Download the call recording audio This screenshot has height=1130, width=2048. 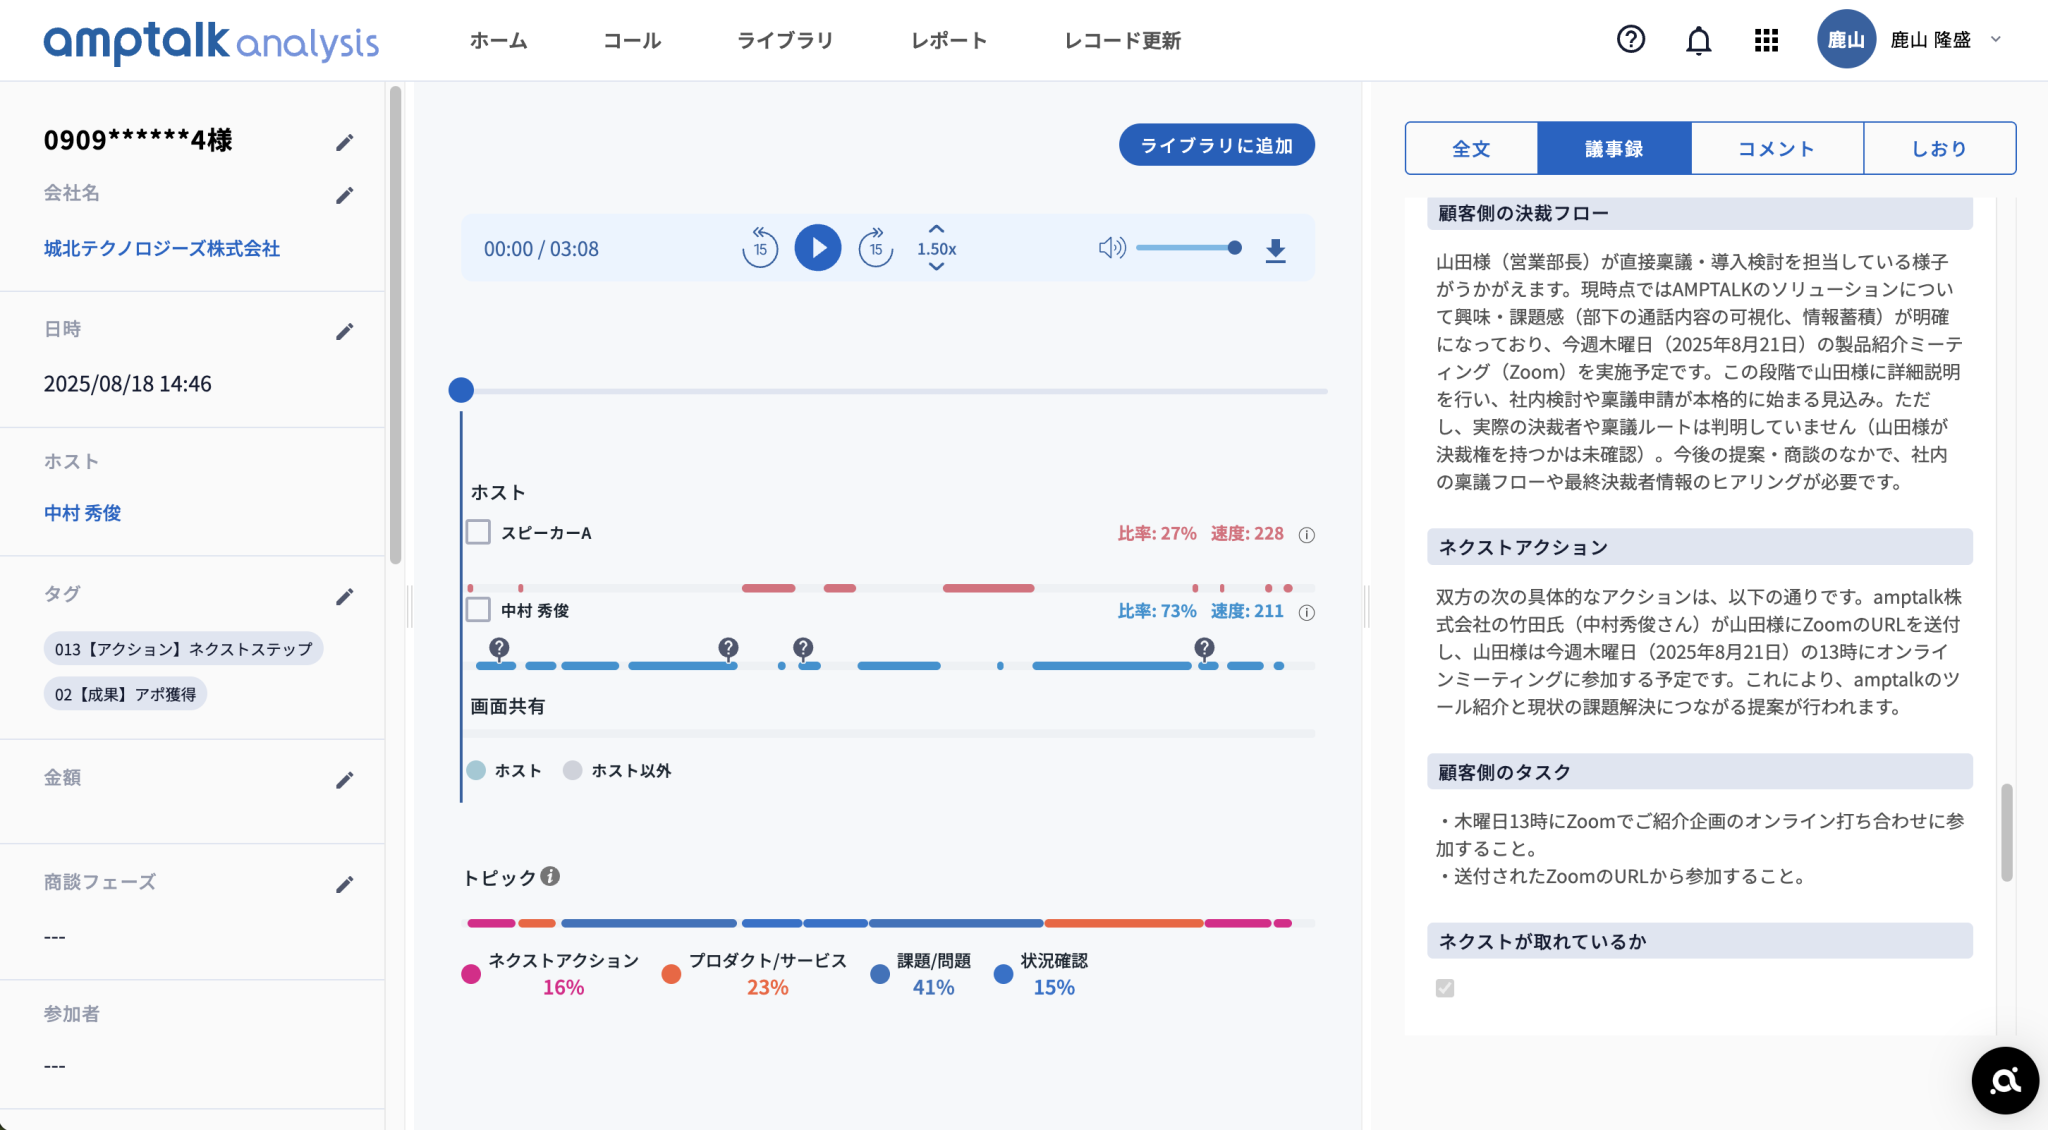point(1276,248)
